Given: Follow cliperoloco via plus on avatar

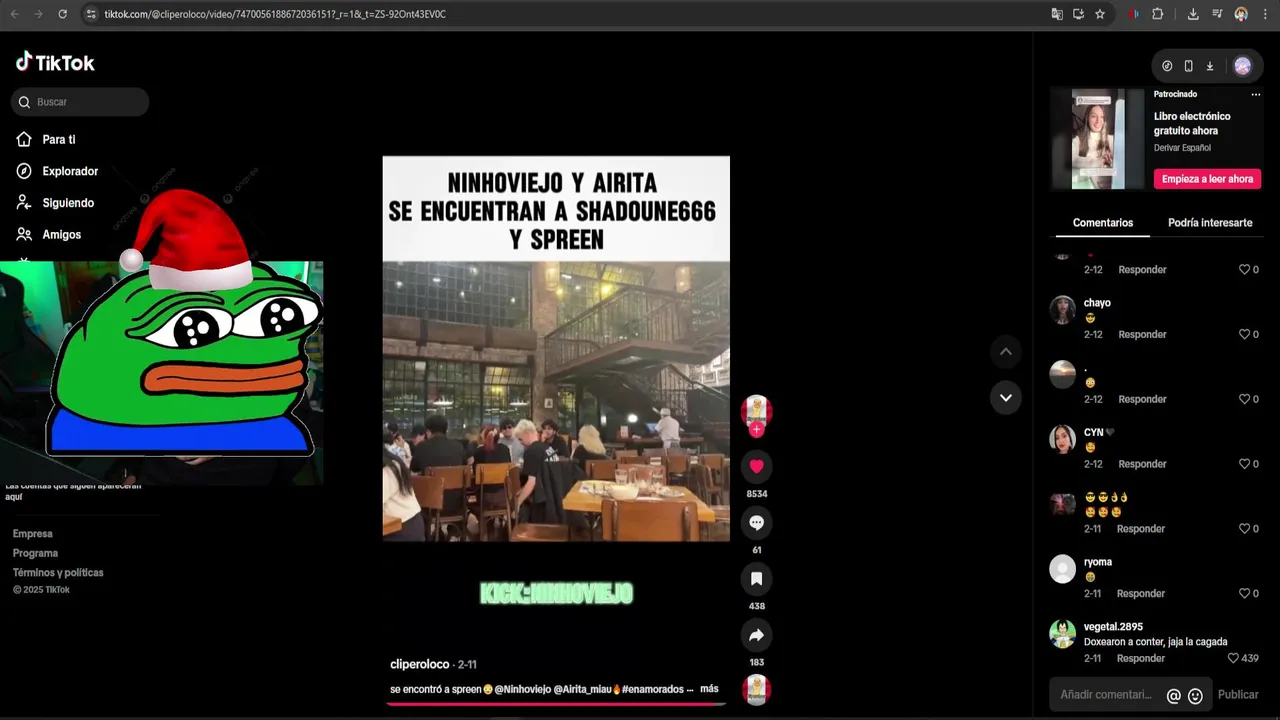Looking at the screenshot, I should [x=756, y=430].
